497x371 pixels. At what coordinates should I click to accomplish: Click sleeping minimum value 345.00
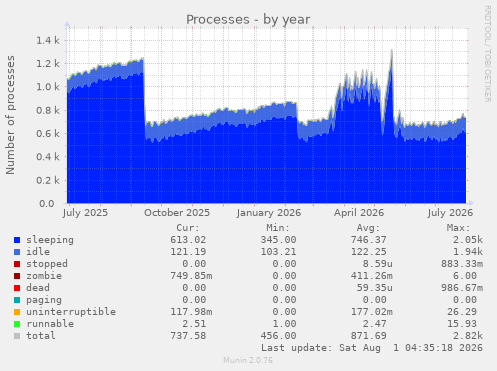tap(278, 240)
